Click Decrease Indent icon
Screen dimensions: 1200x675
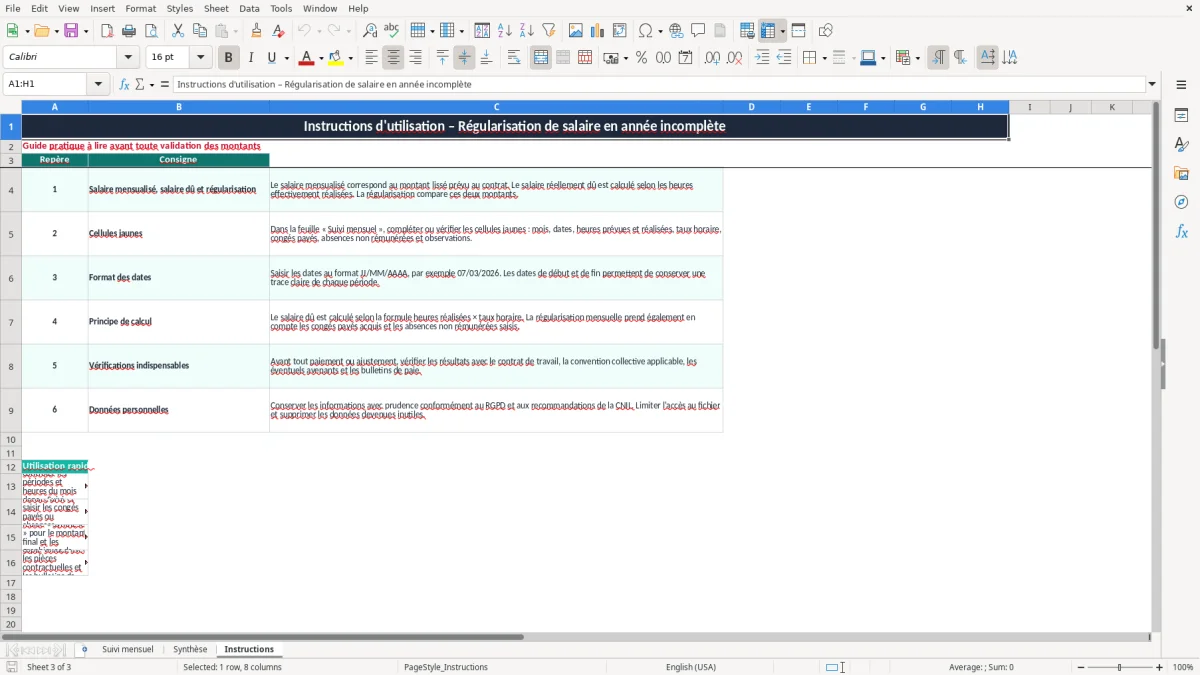pyautogui.click(x=784, y=58)
